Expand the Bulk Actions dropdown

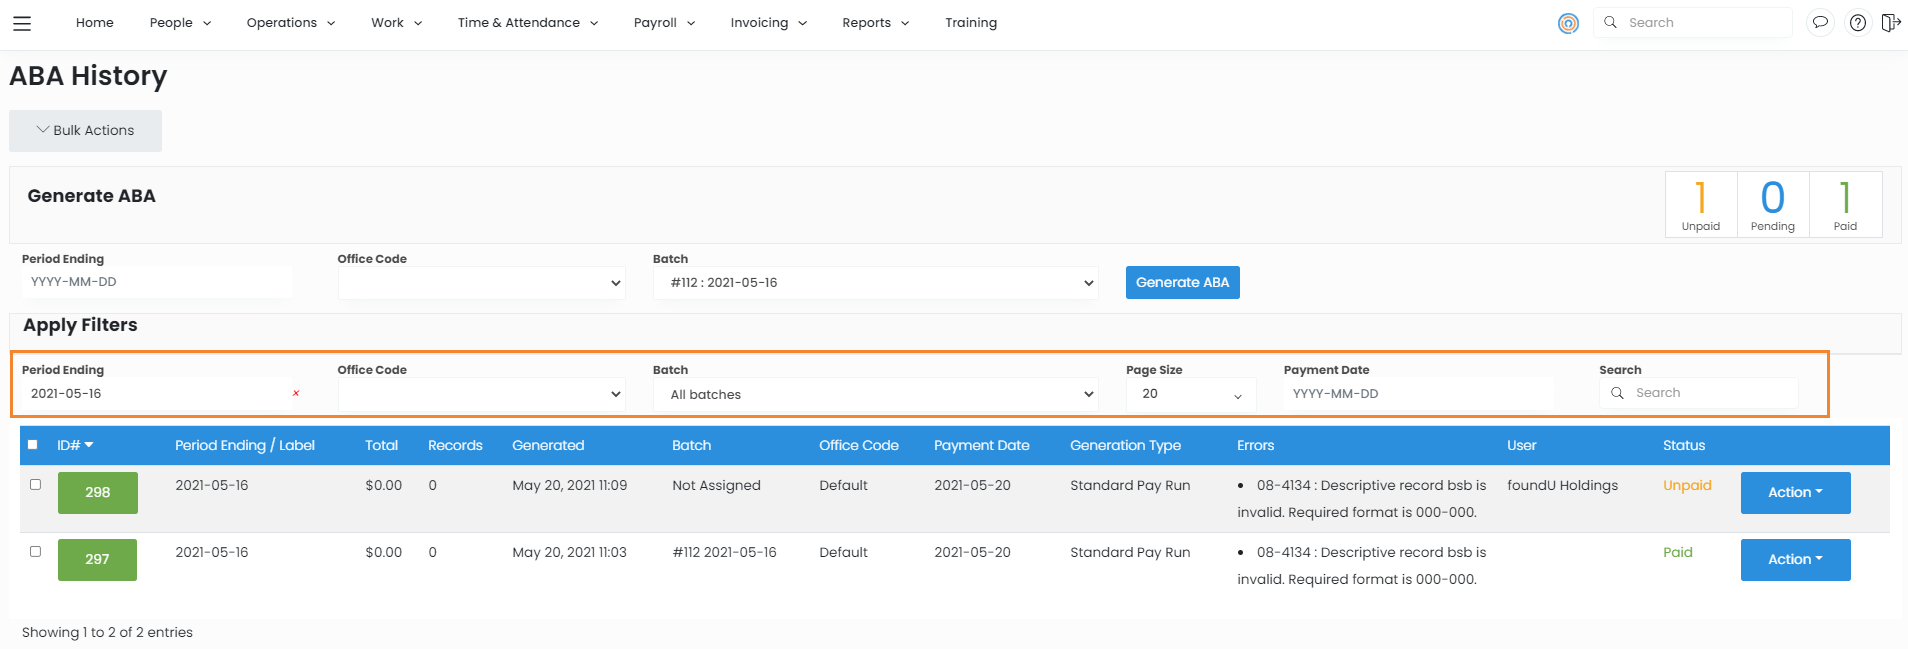pyautogui.click(x=85, y=131)
